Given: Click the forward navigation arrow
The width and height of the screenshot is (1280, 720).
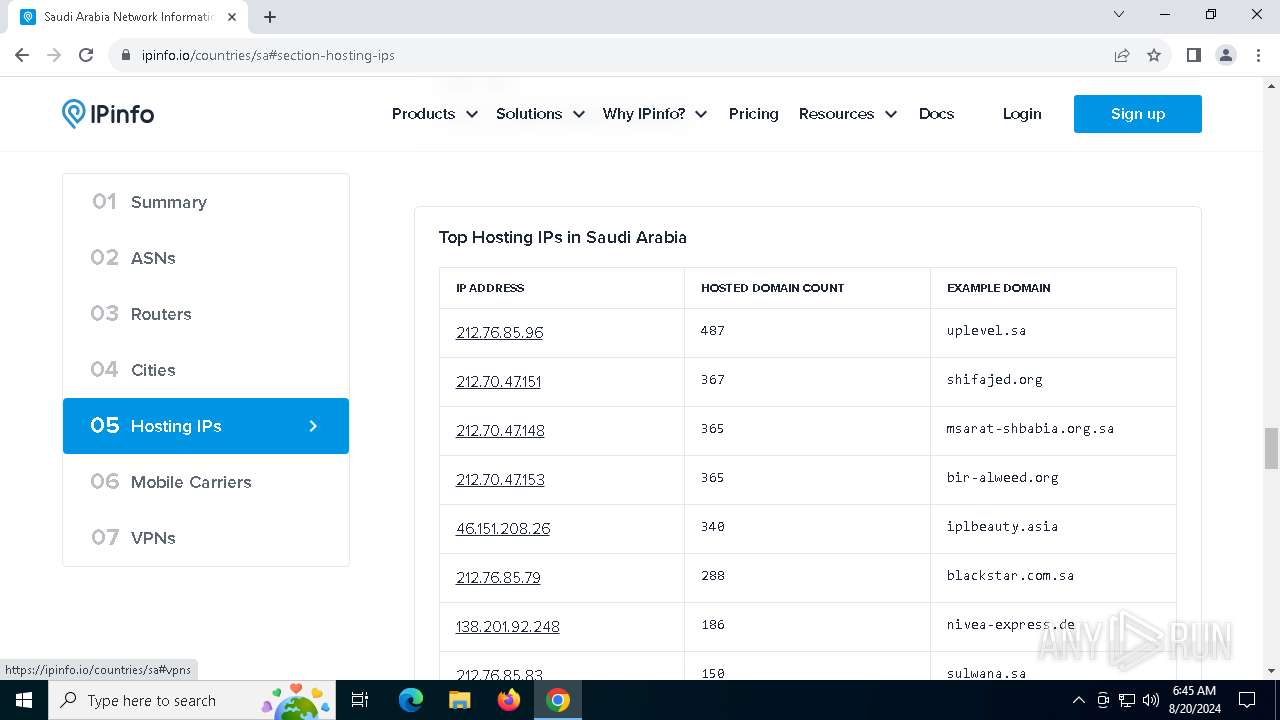Looking at the screenshot, I should coord(54,55).
